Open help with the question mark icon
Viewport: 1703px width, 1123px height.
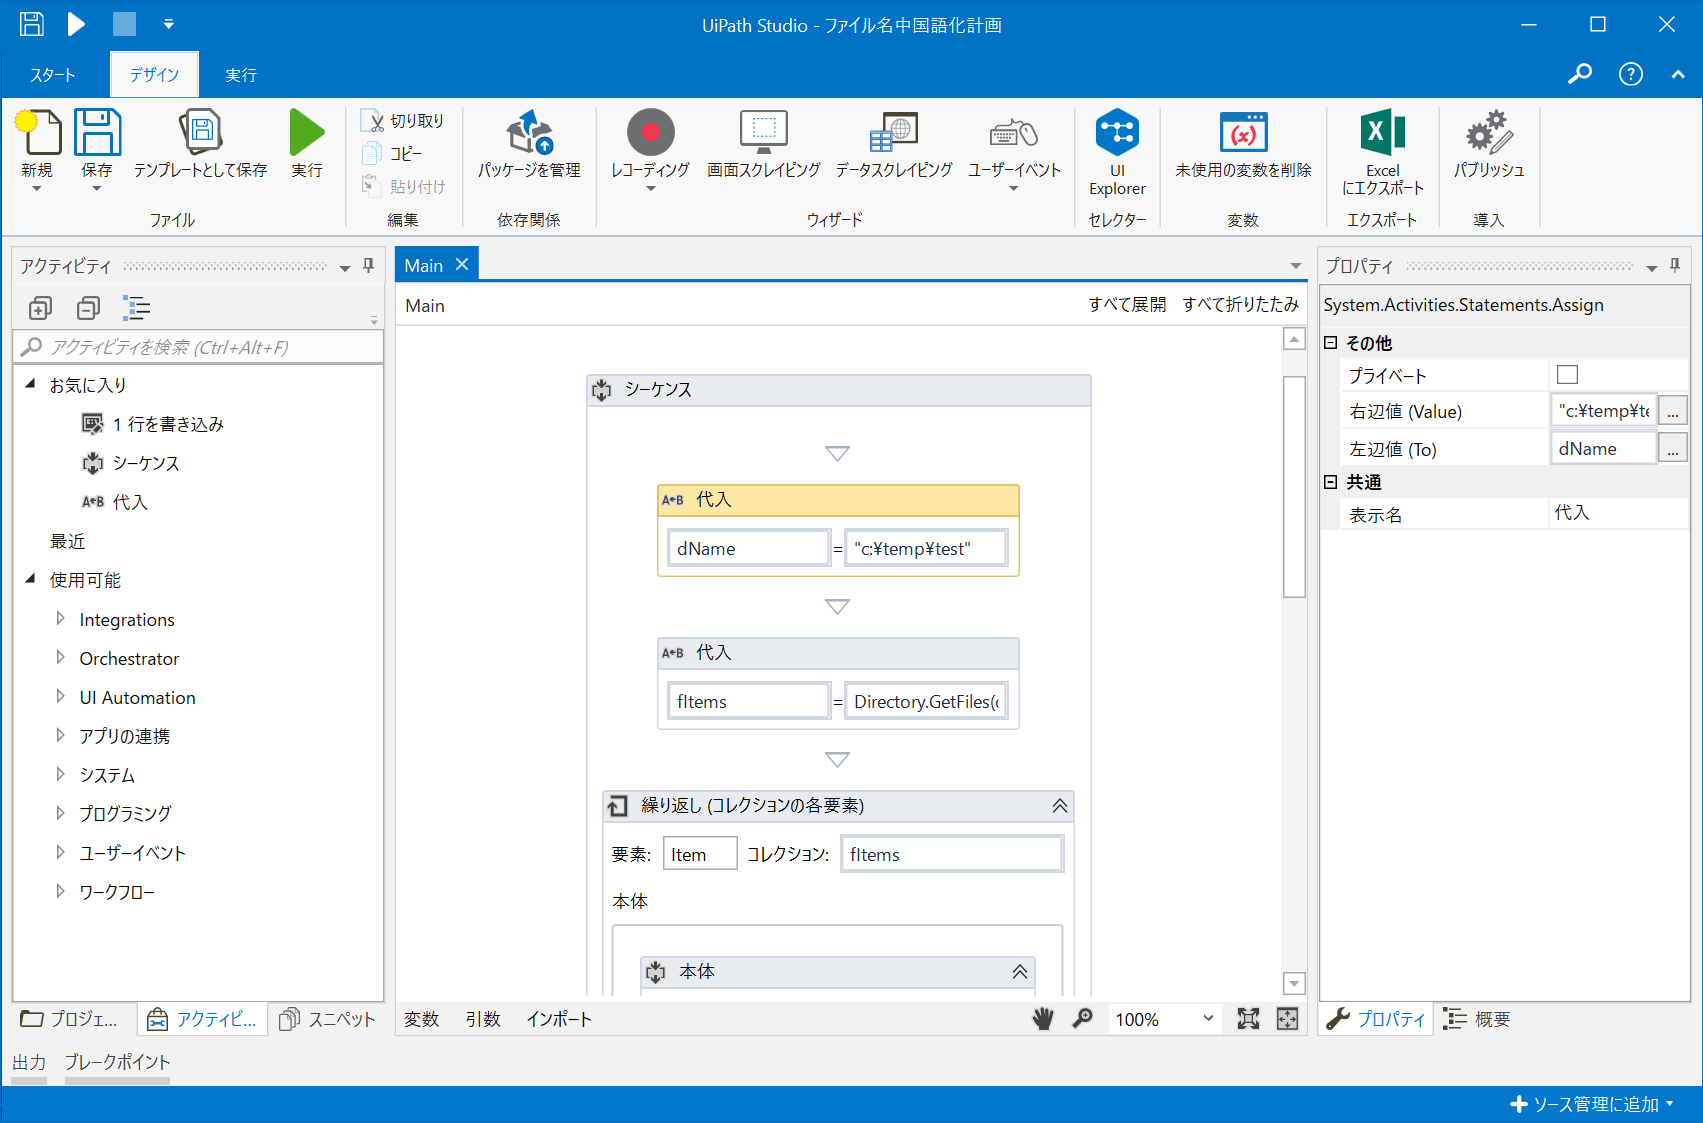(1631, 74)
